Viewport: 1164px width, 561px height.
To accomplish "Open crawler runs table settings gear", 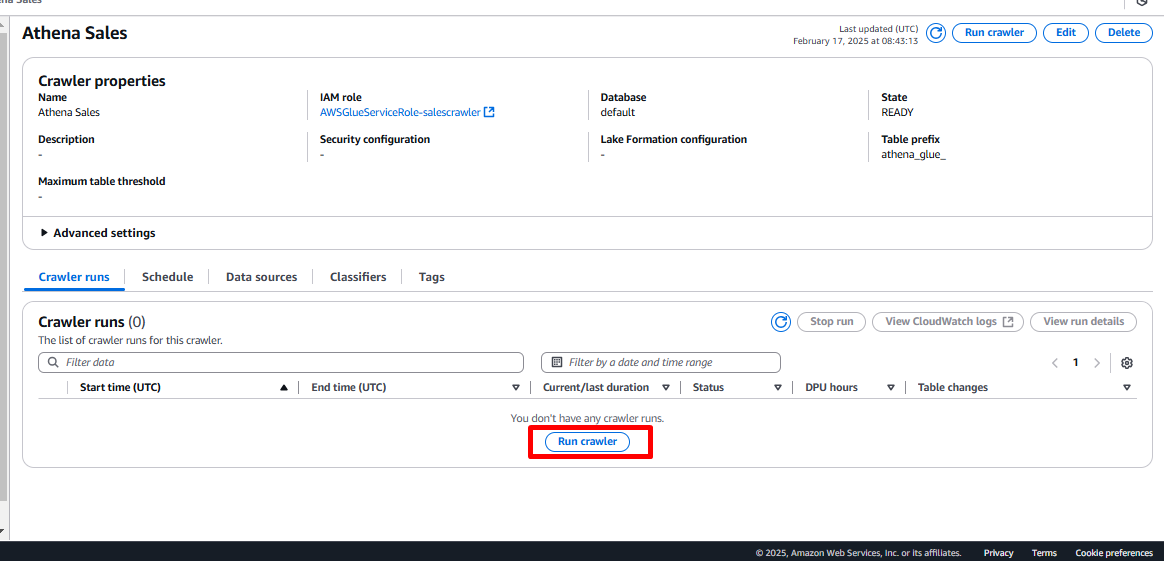I will coord(1127,363).
